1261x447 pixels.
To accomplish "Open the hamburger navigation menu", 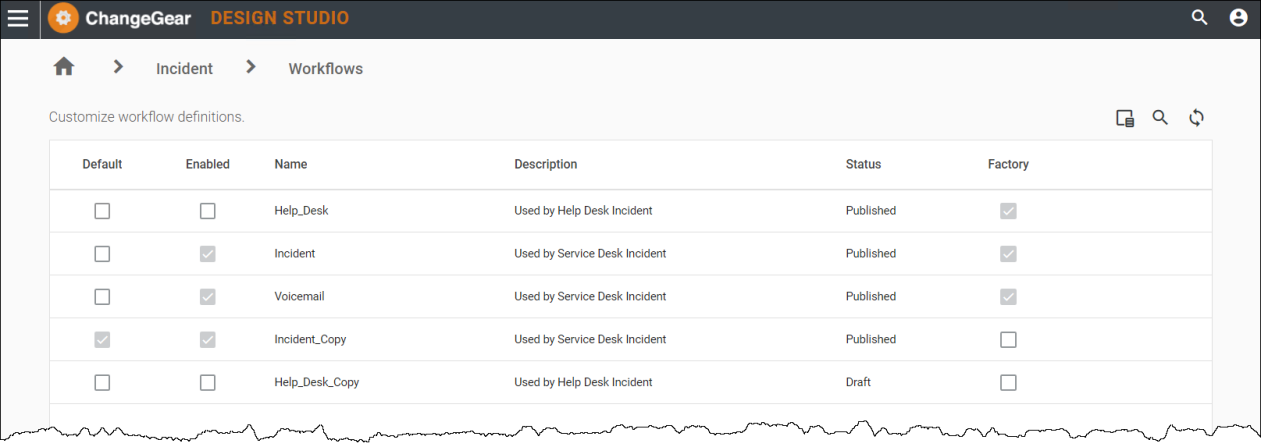I will 18,19.
